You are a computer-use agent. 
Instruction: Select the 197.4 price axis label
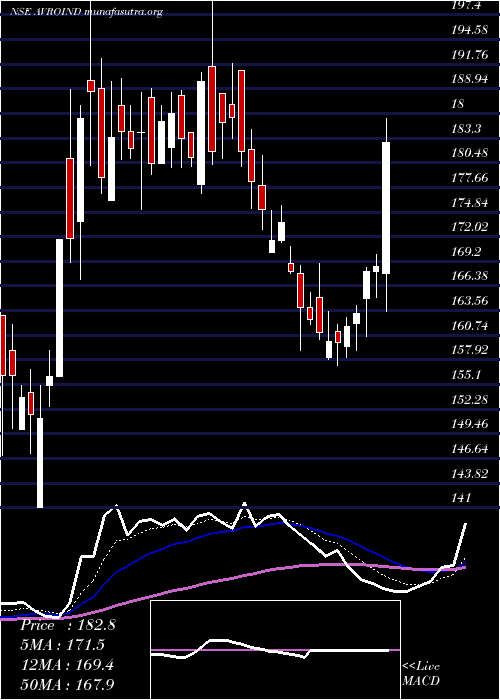click(x=467, y=5)
